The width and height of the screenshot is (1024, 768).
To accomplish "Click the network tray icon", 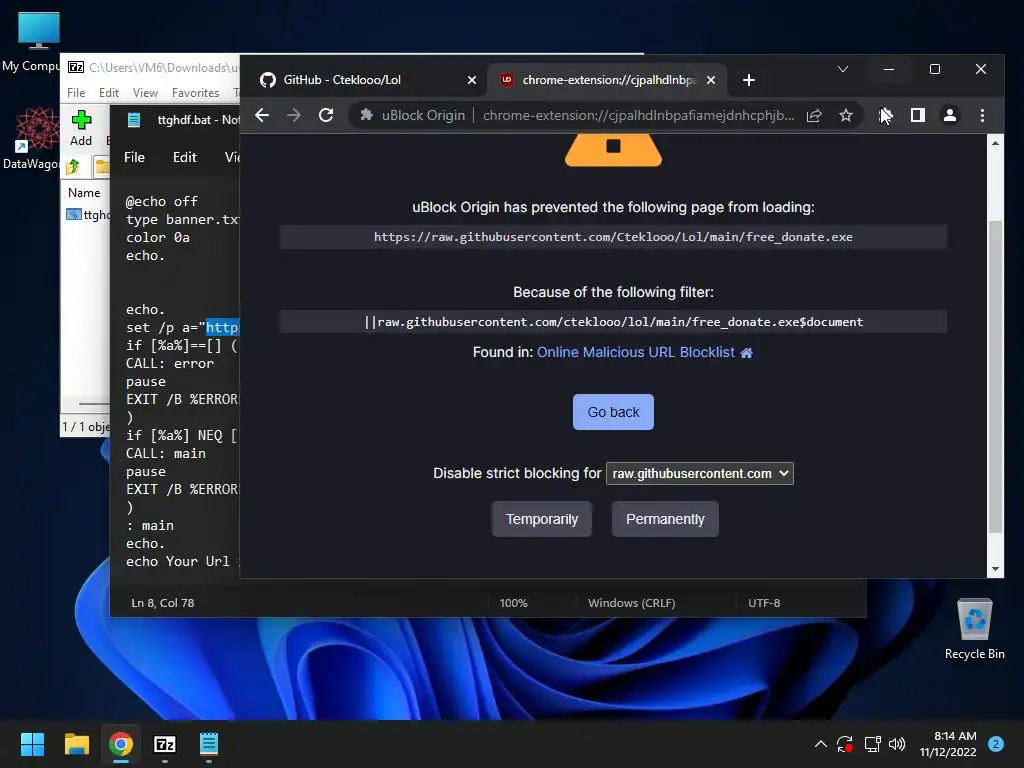I will pos(872,744).
